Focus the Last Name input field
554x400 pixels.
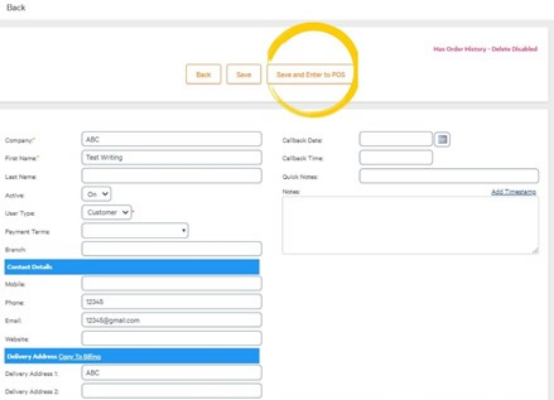pos(172,176)
